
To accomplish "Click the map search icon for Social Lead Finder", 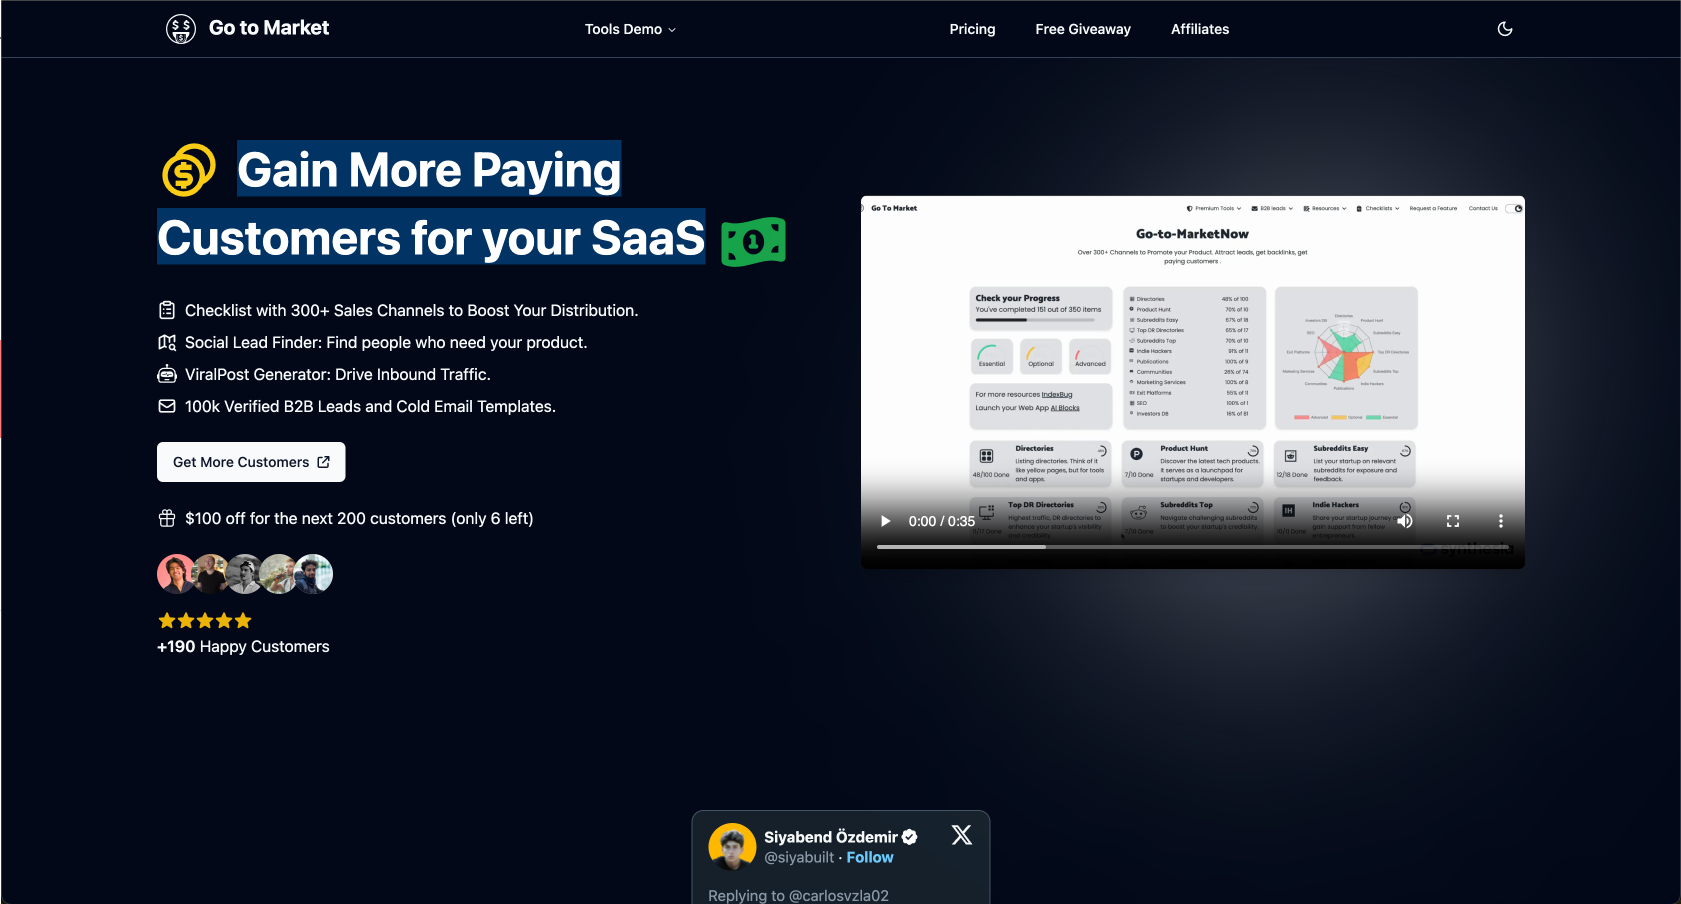I will (x=167, y=342).
